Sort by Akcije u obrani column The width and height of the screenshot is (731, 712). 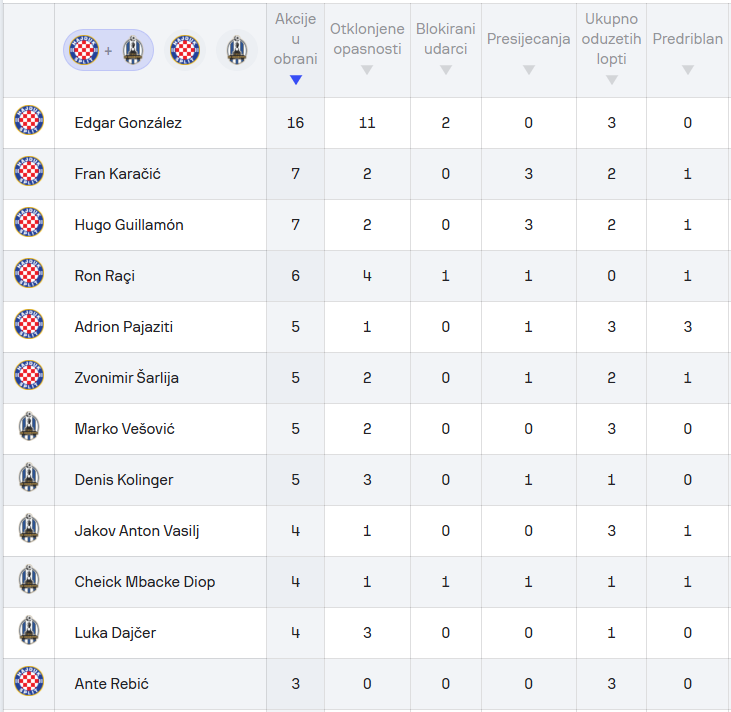click(295, 49)
